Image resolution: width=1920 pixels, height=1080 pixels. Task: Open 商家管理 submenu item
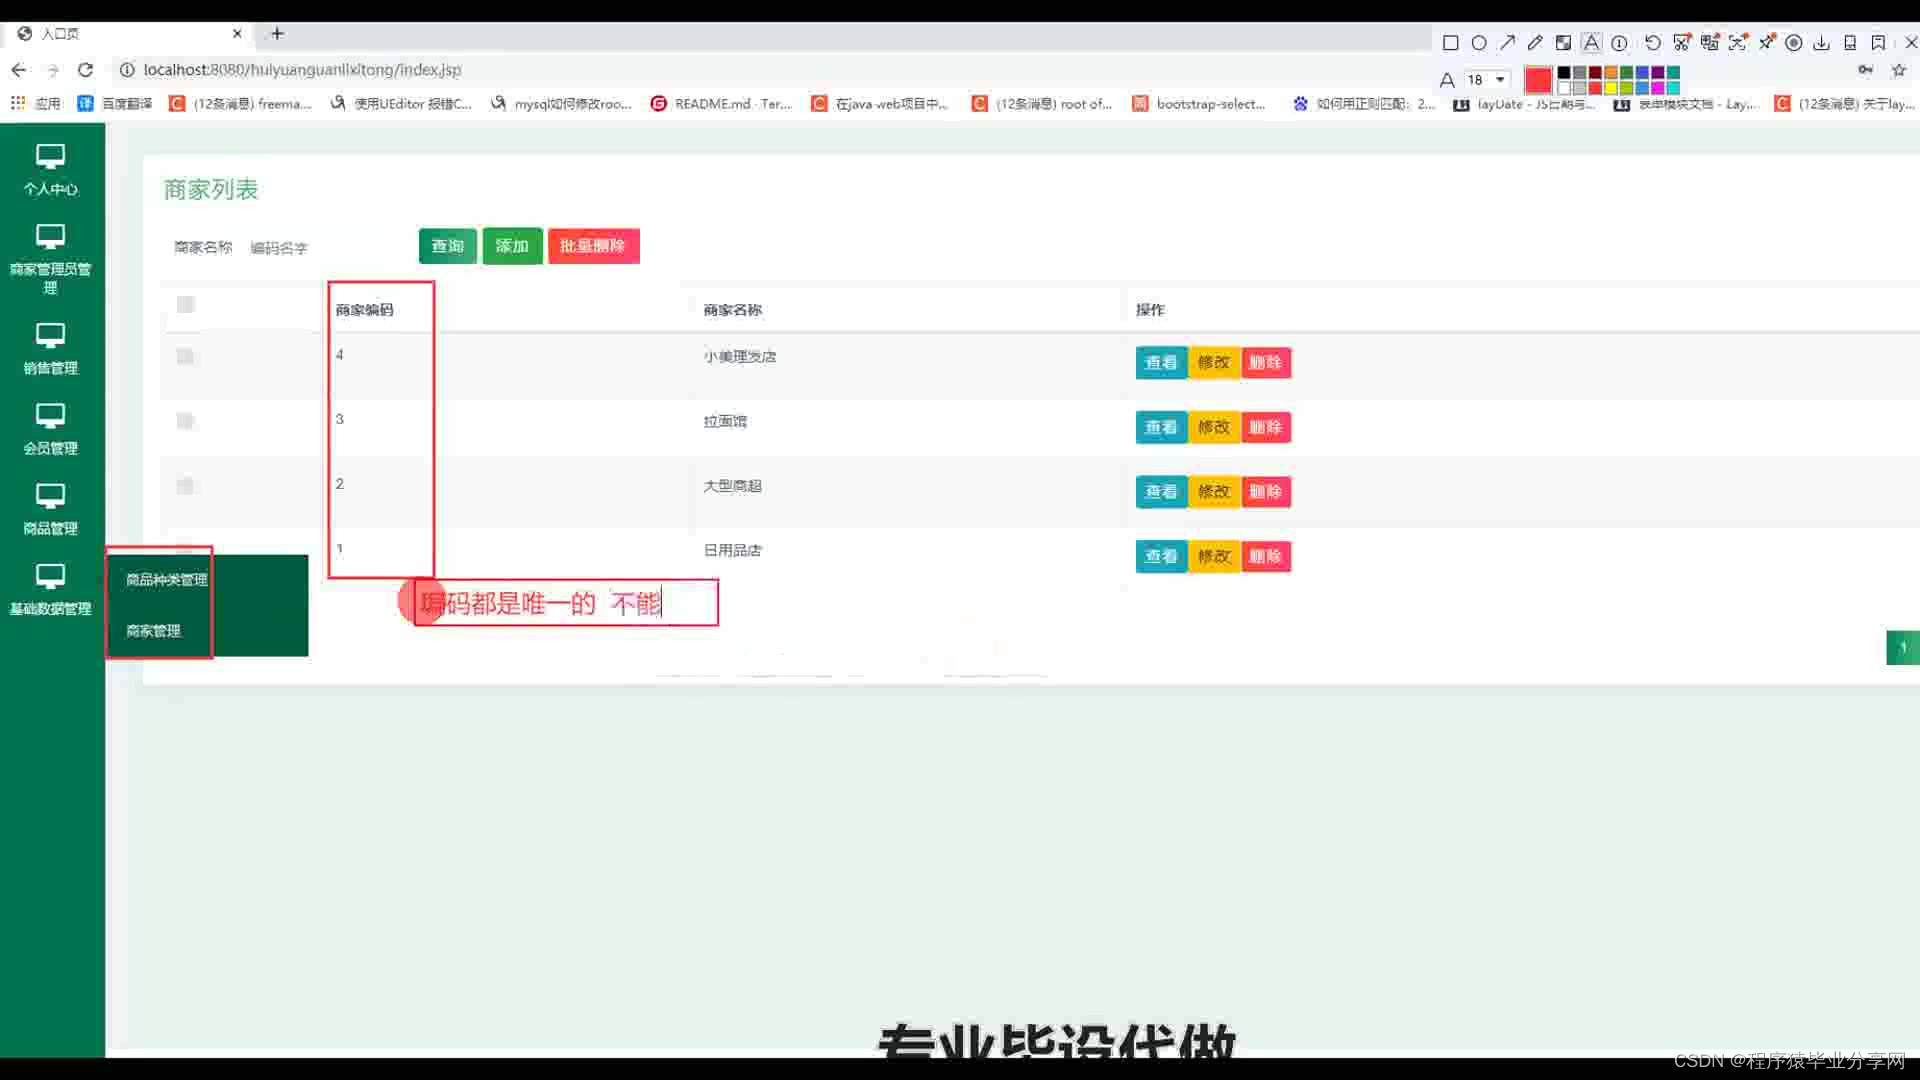point(153,631)
